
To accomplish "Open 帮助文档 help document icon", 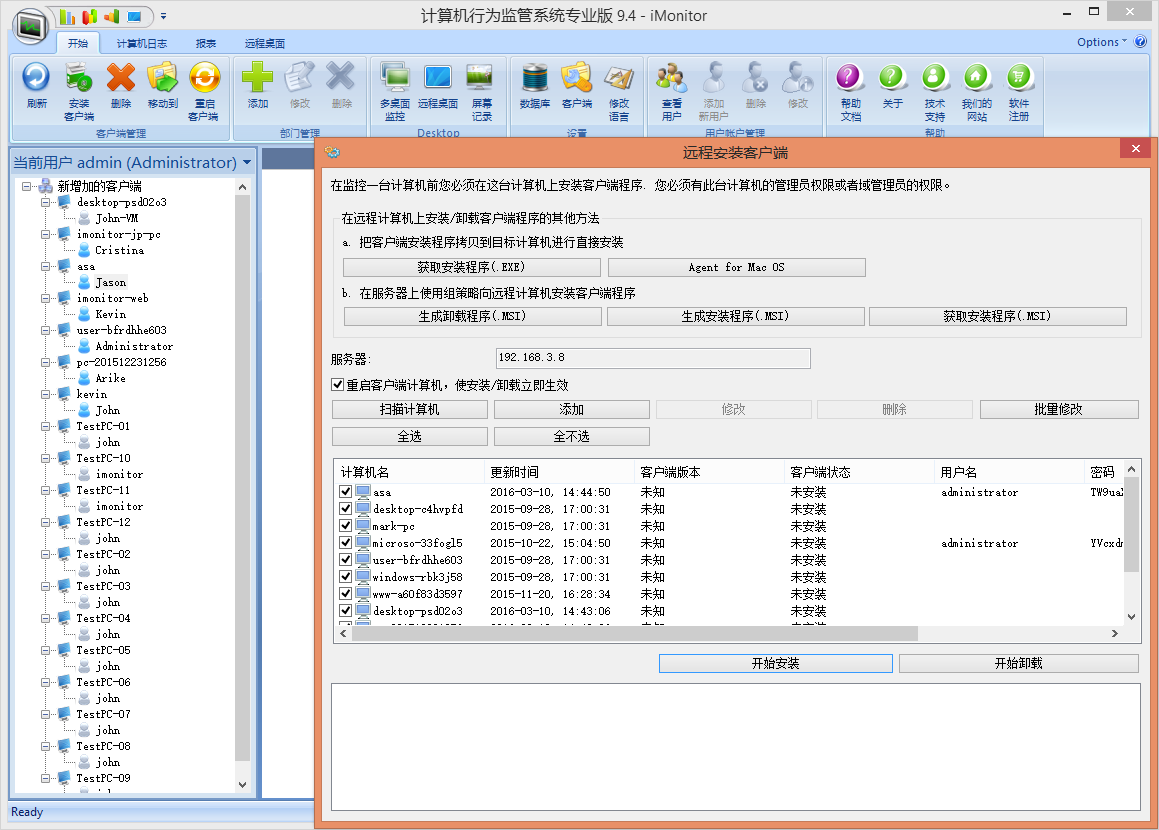I will [x=850, y=78].
